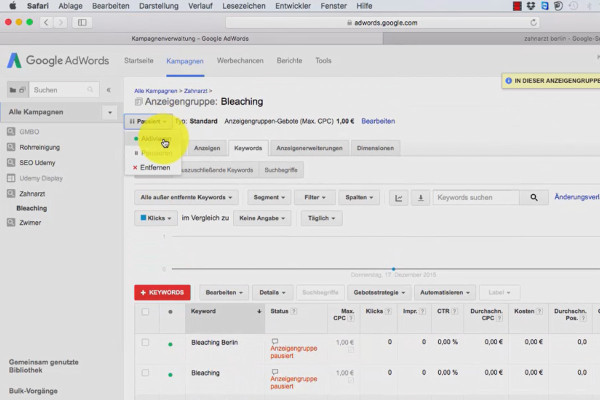Click the folder view icon beside Suchen
This screenshot has width=600, height=400.
click(17, 90)
